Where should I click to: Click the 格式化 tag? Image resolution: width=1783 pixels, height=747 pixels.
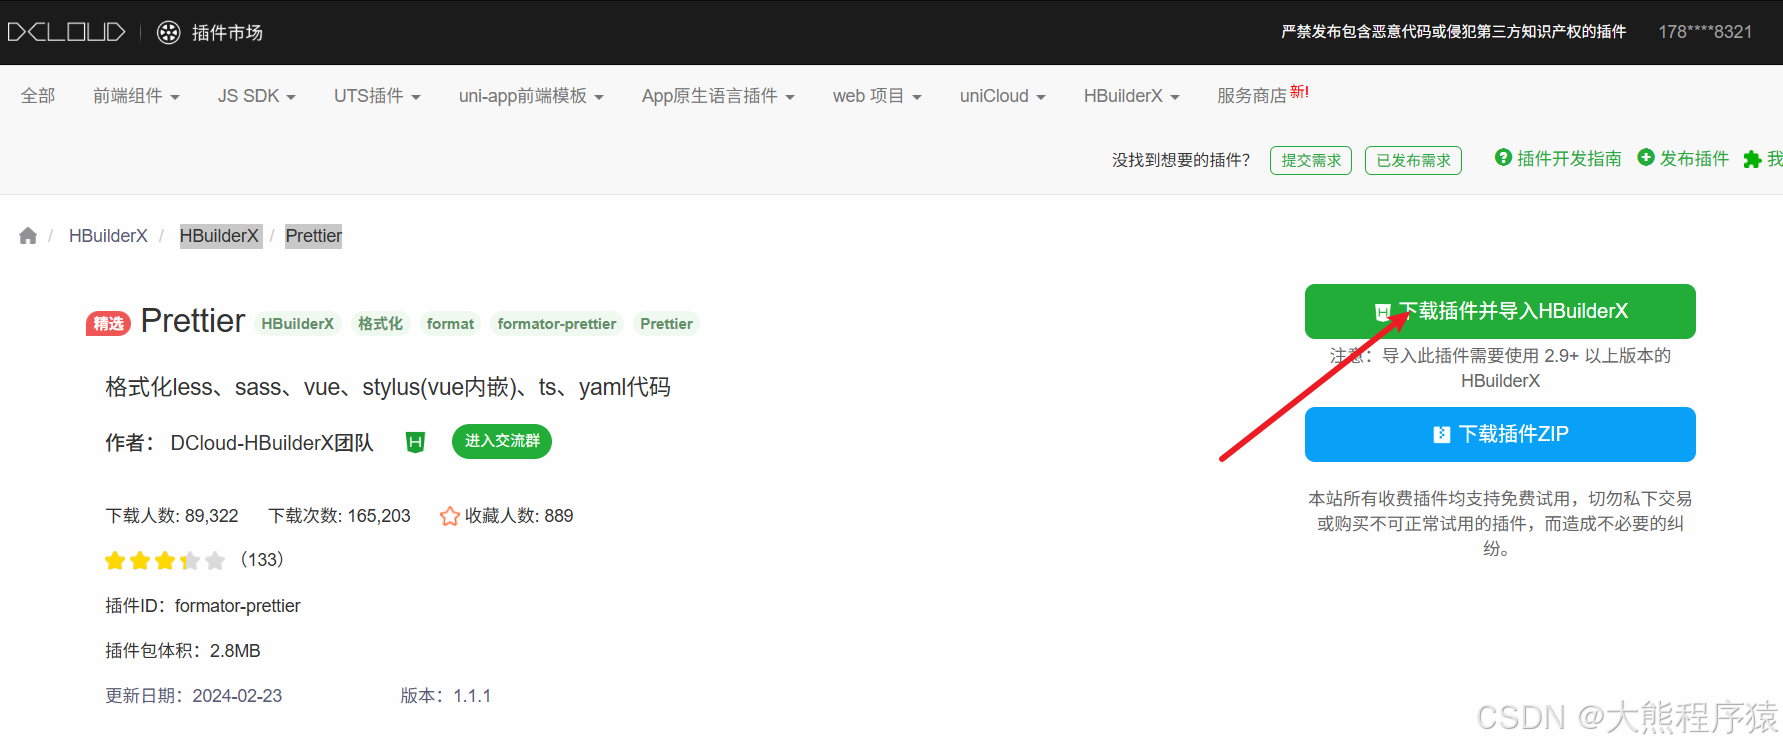click(380, 324)
